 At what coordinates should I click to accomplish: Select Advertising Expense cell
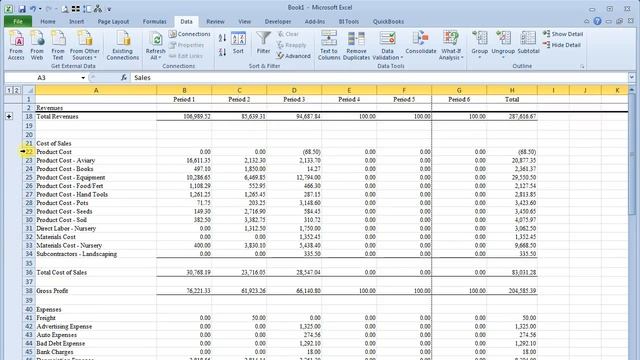96,327
